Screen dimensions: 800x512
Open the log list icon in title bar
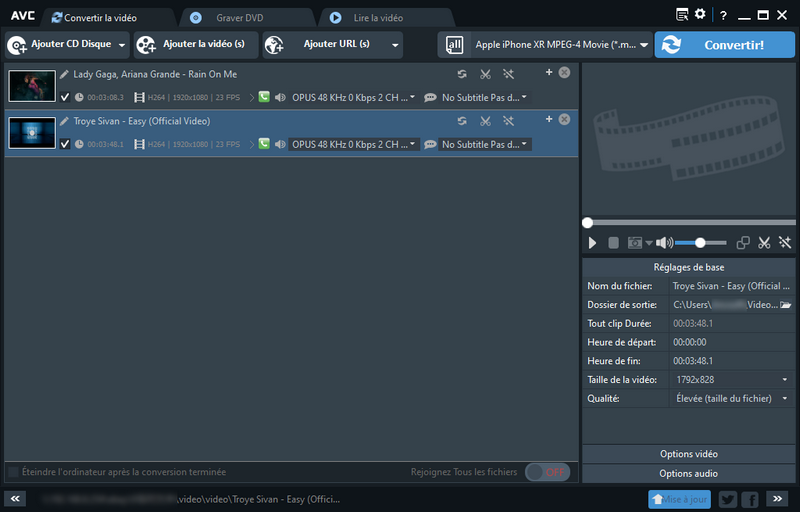(682, 14)
